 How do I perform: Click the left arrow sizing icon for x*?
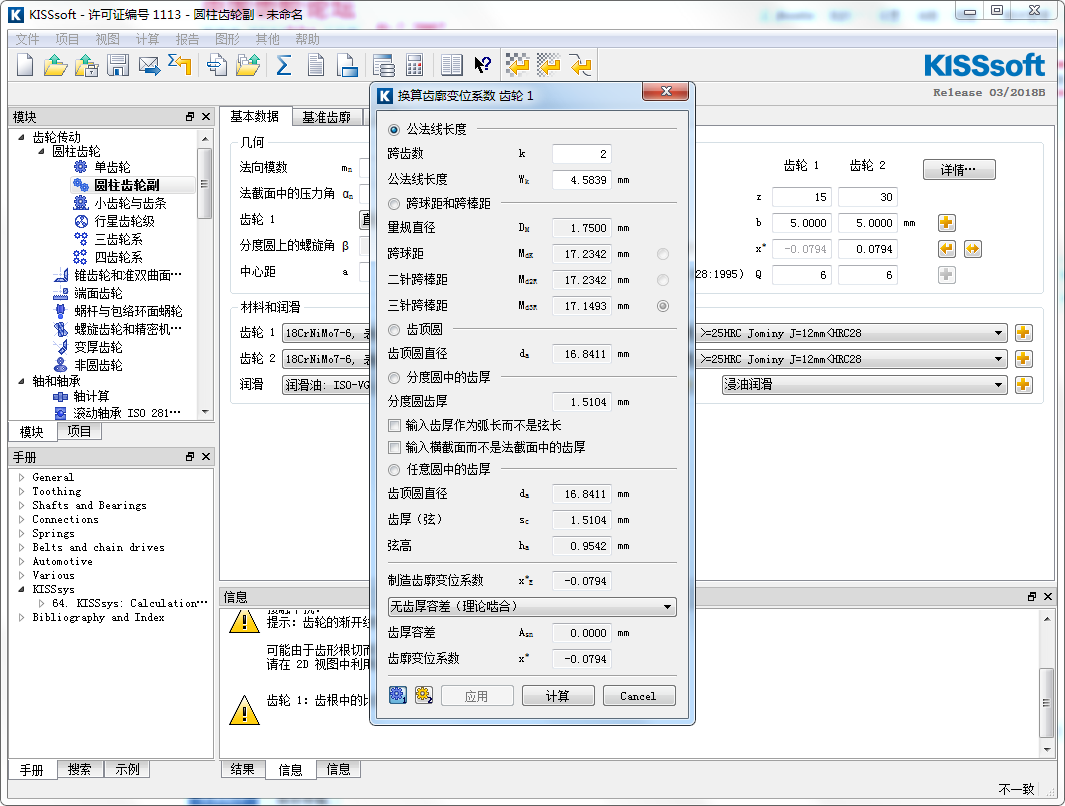coord(946,249)
